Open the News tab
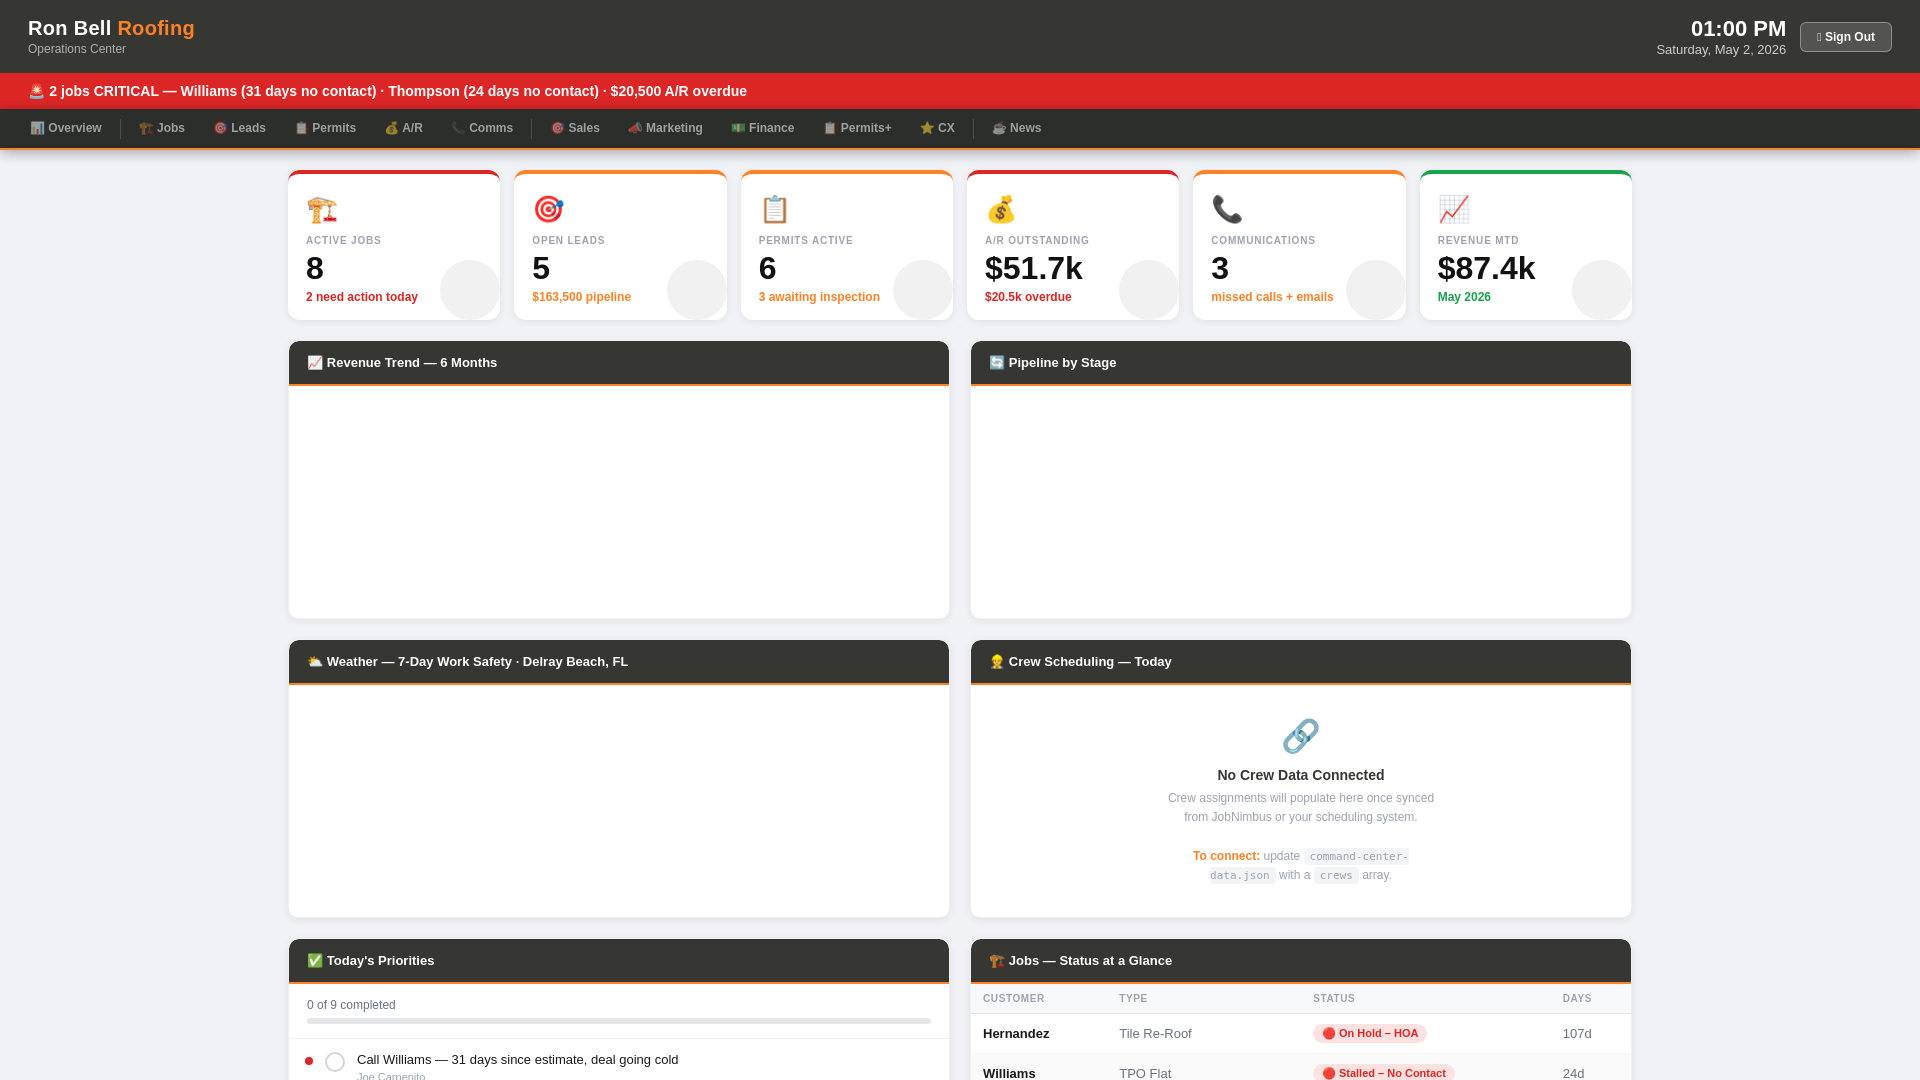The height and width of the screenshot is (1080, 1920). (x=1017, y=128)
